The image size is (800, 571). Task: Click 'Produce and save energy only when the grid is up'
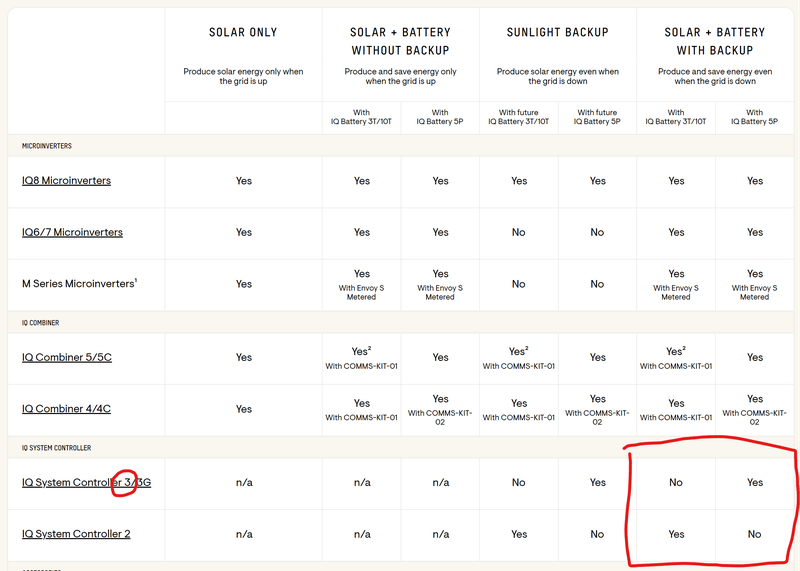[401, 76]
